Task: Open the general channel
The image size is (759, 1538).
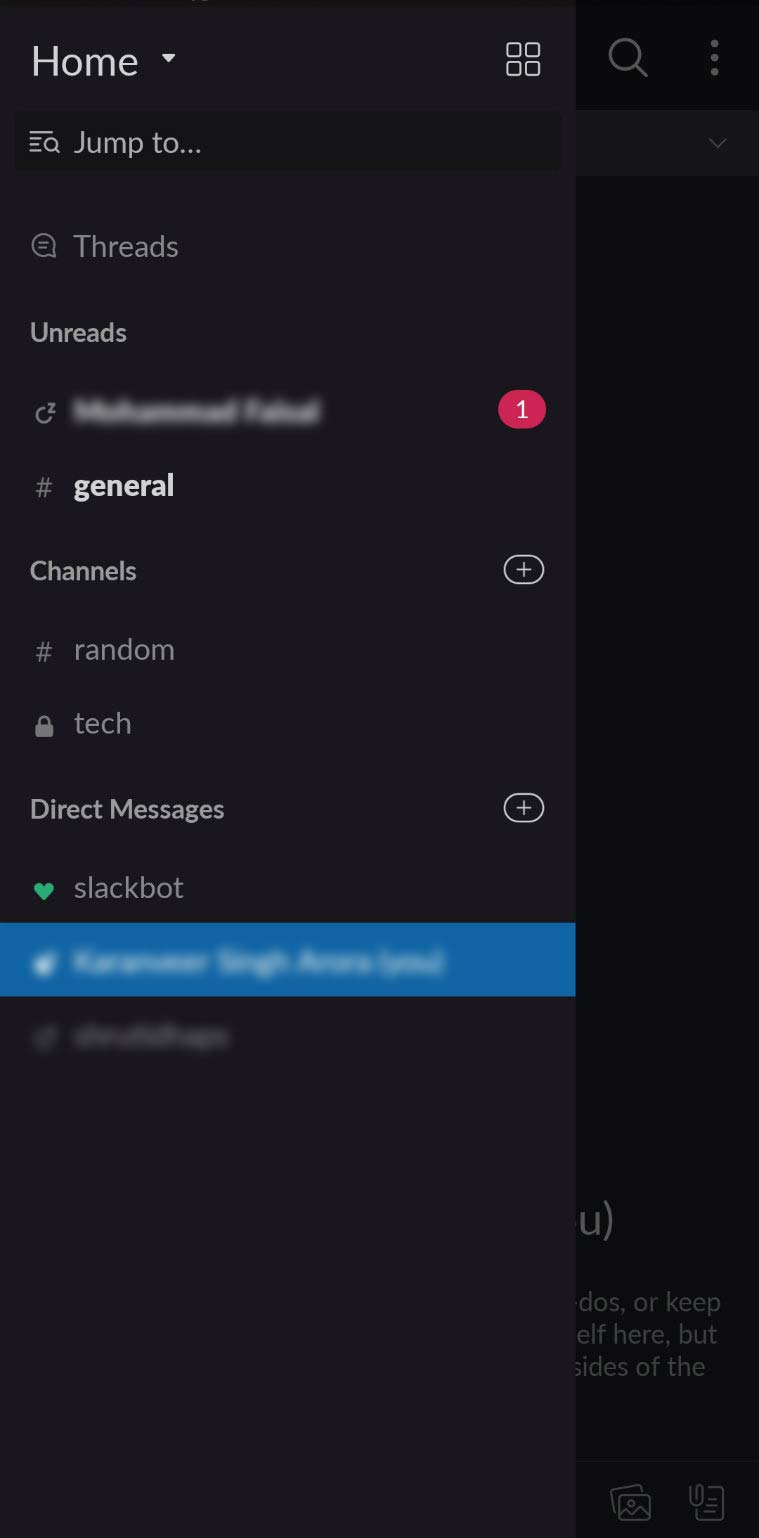Action: click(288, 486)
